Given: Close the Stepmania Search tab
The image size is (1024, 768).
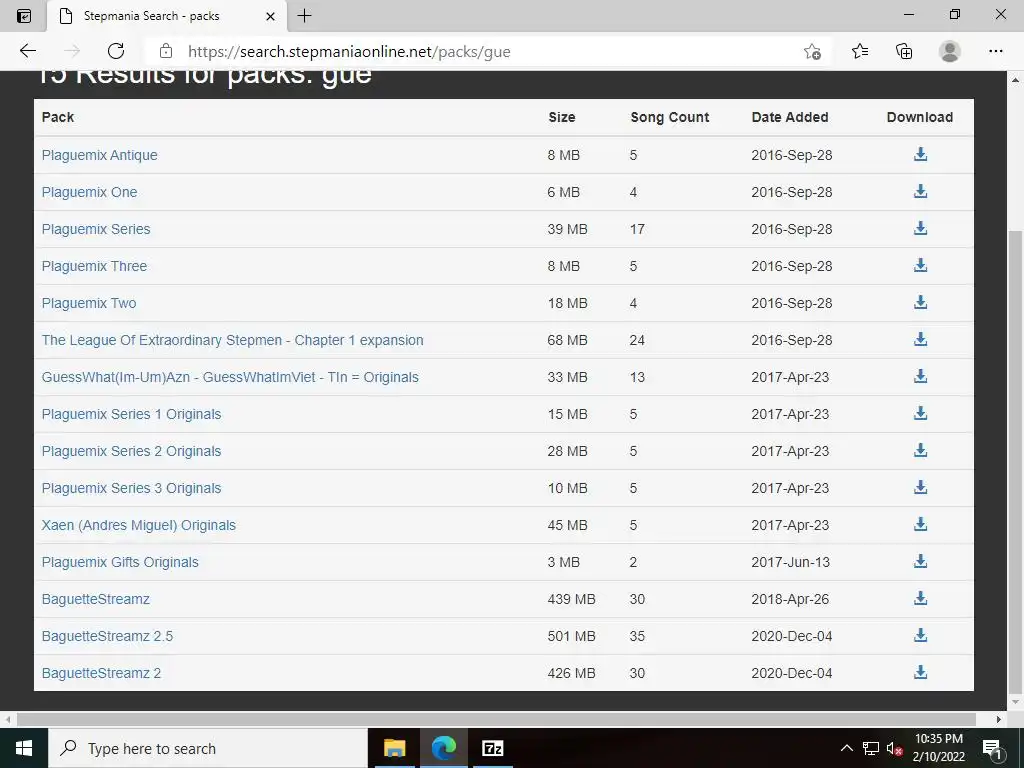Looking at the screenshot, I should pyautogui.click(x=270, y=16).
